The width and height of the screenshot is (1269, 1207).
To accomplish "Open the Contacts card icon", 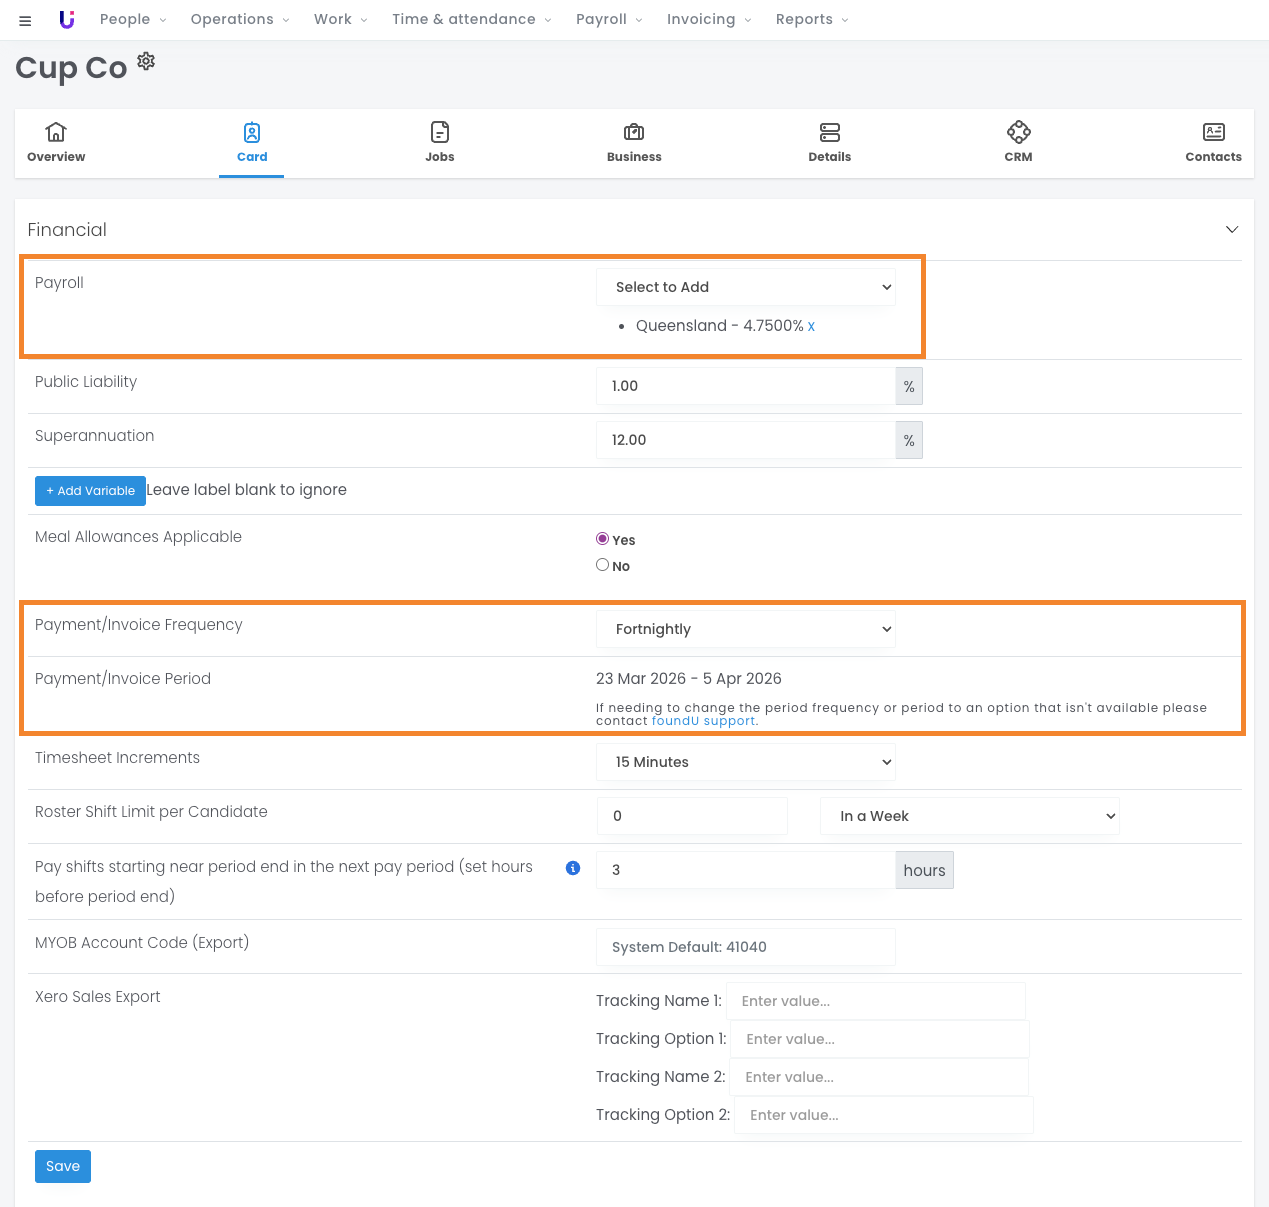I will tap(1213, 132).
